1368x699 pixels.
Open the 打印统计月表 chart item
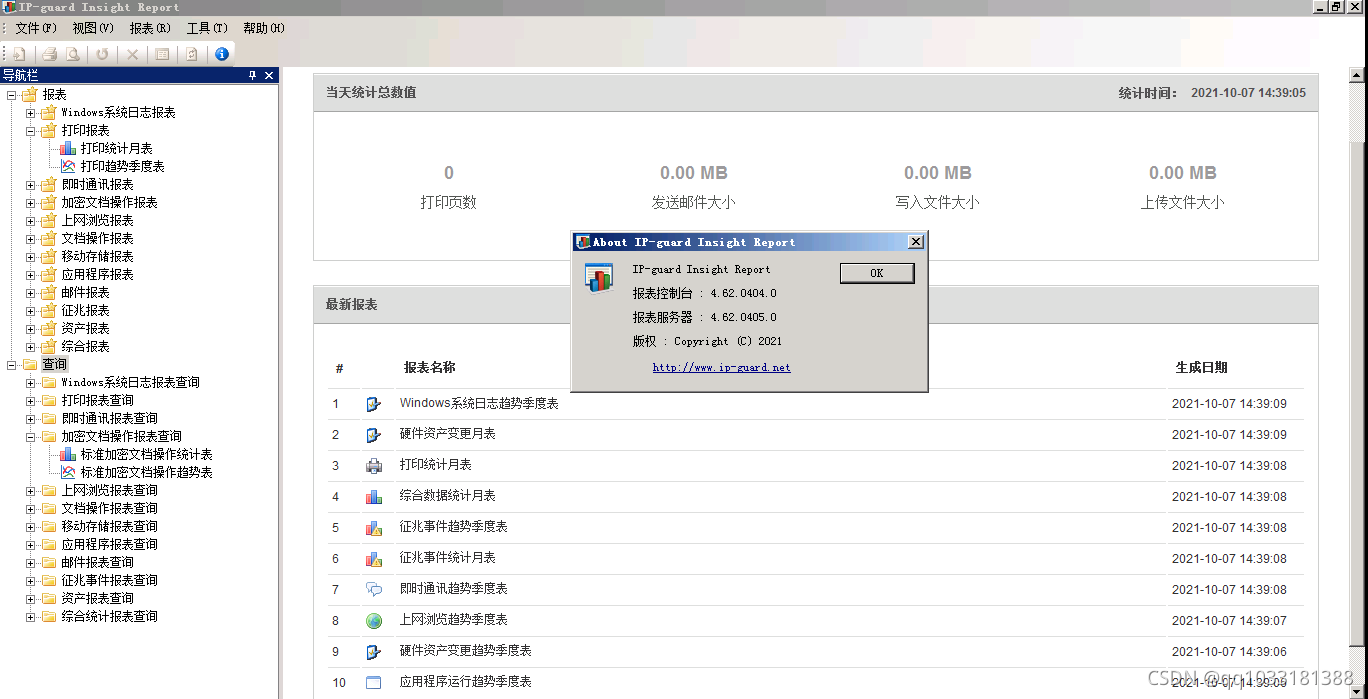[106, 148]
